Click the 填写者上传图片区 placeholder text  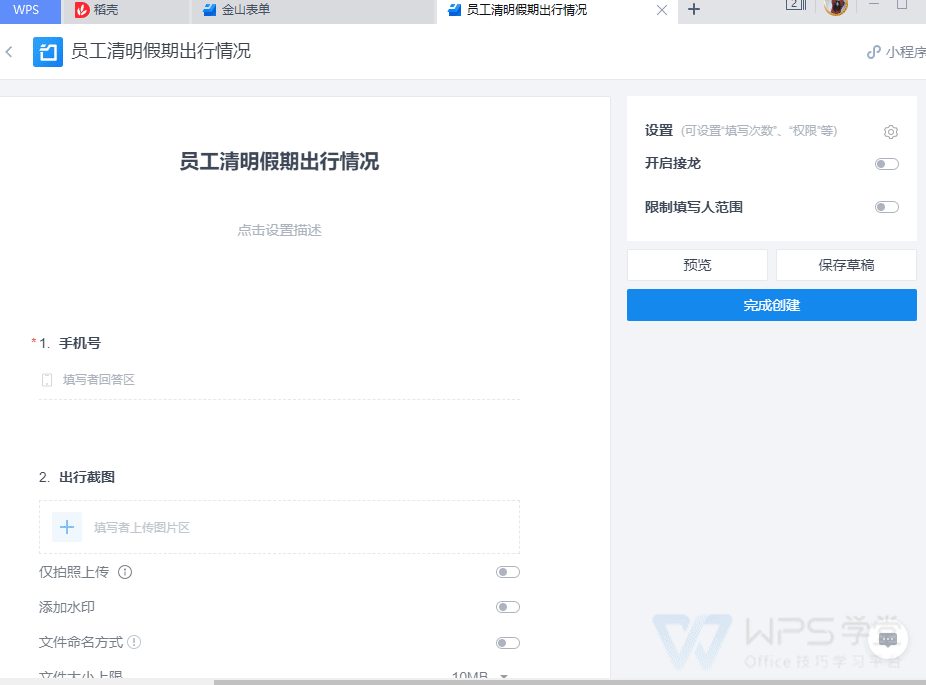pyautogui.click(x=142, y=527)
